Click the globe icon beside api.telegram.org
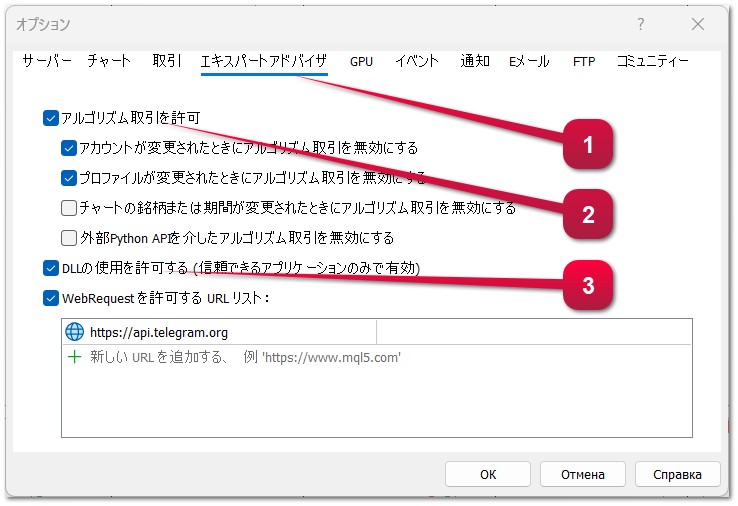The image size is (738, 506). tap(74, 332)
